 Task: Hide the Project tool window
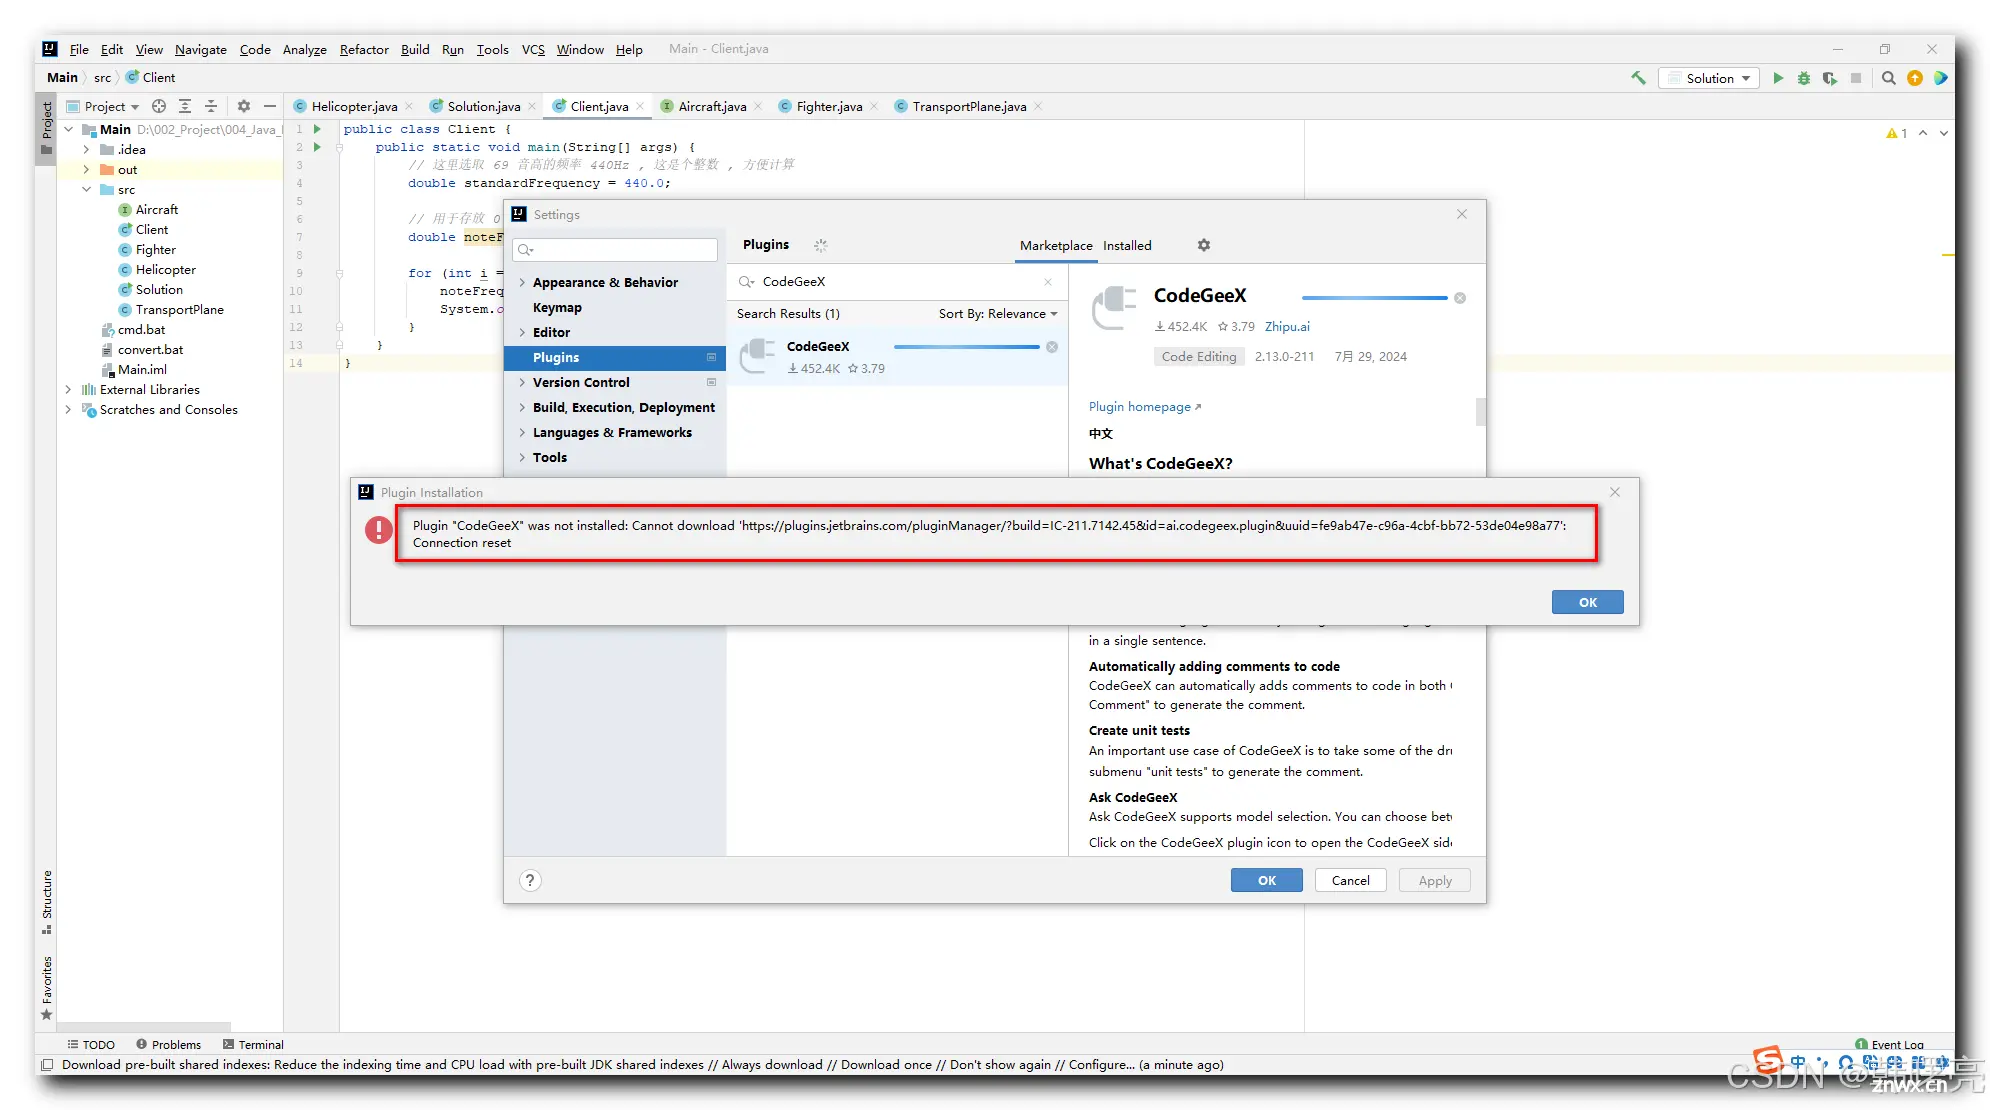click(x=269, y=106)
